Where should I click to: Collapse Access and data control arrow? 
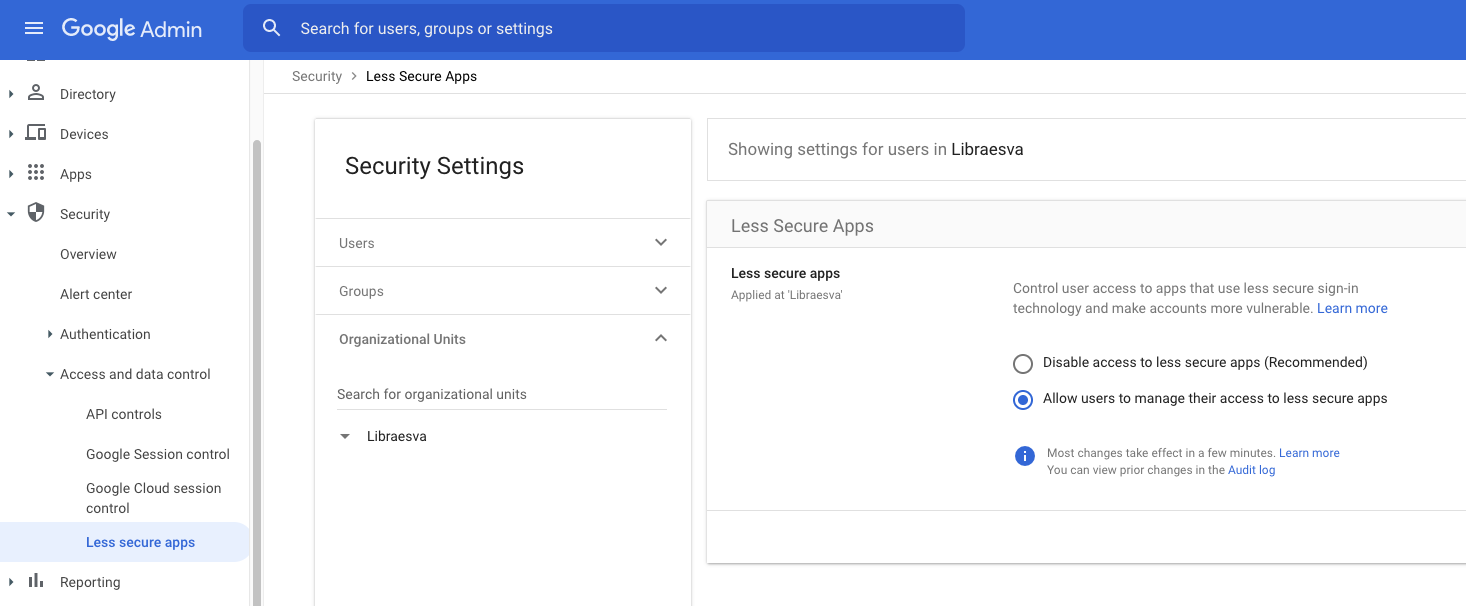point(50,374)
